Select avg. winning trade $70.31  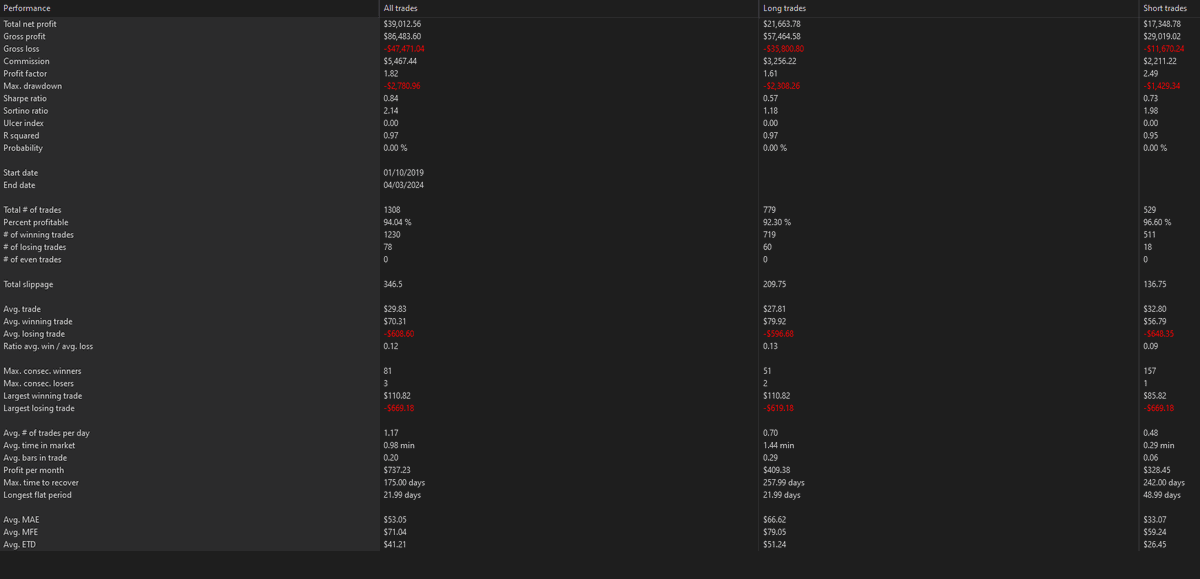tap(395, 321)
